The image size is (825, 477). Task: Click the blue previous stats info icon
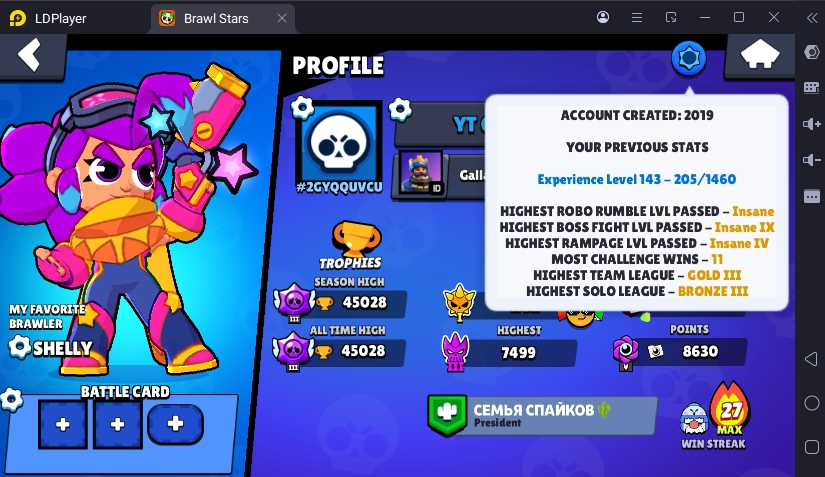click(x=689, y=58)
